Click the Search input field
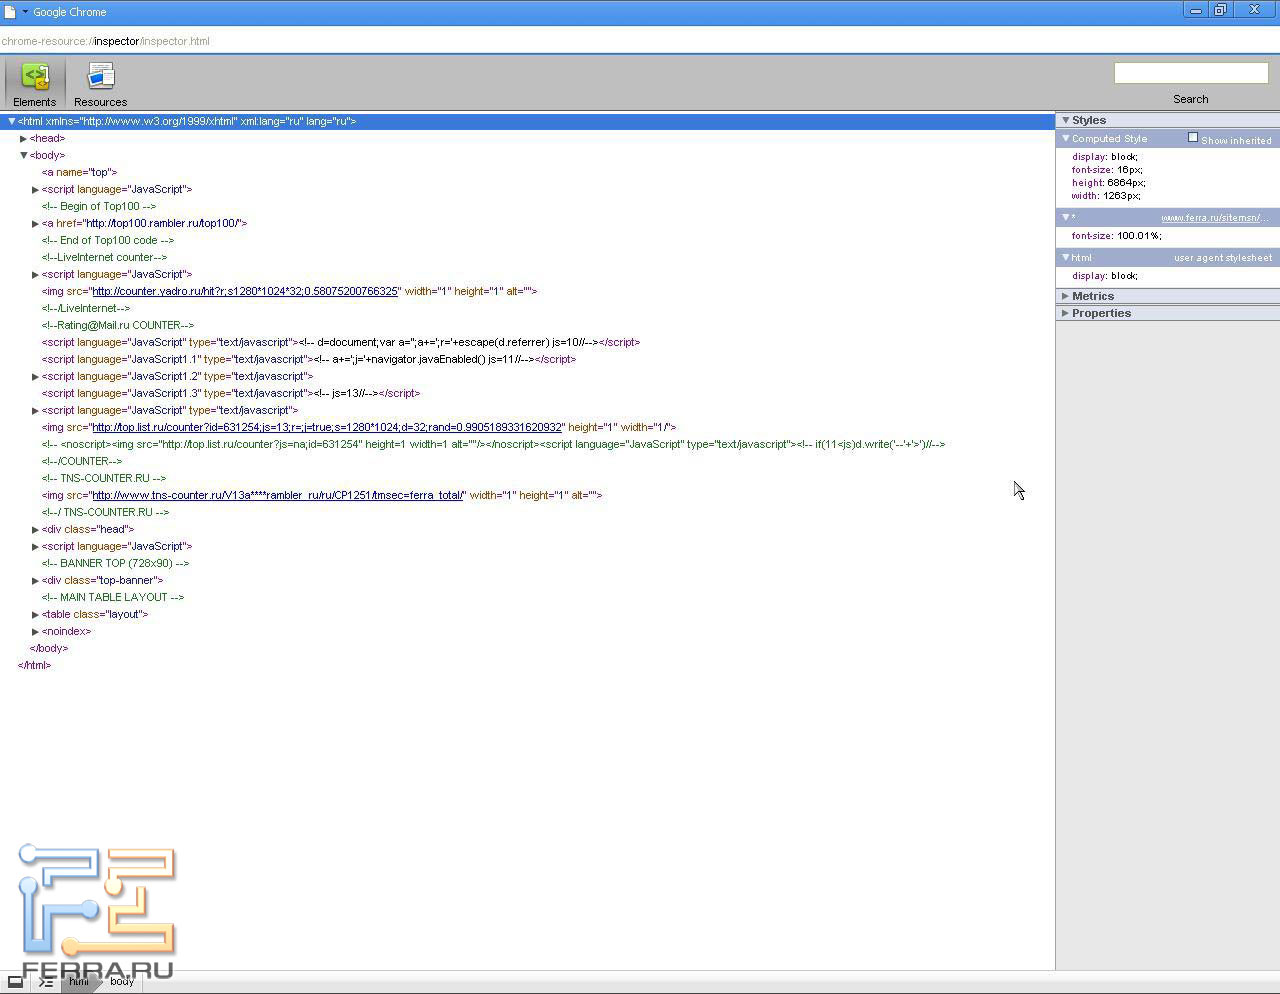The height and width of the screenshot is (994, 1280). tap(1190, 73)
